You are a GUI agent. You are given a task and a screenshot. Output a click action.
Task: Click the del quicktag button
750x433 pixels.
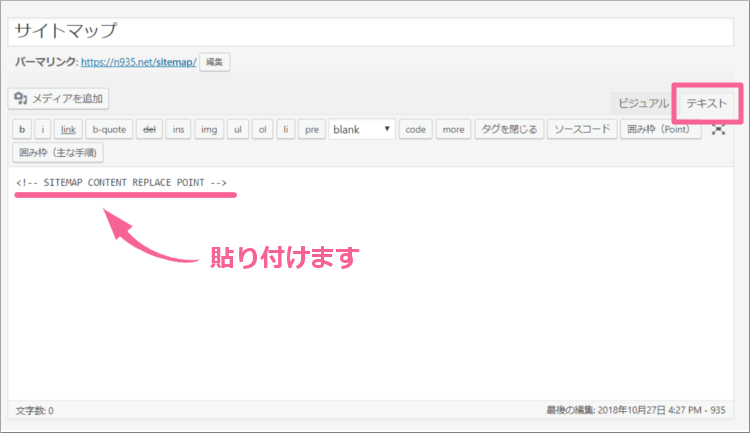[x=149, y=129]
